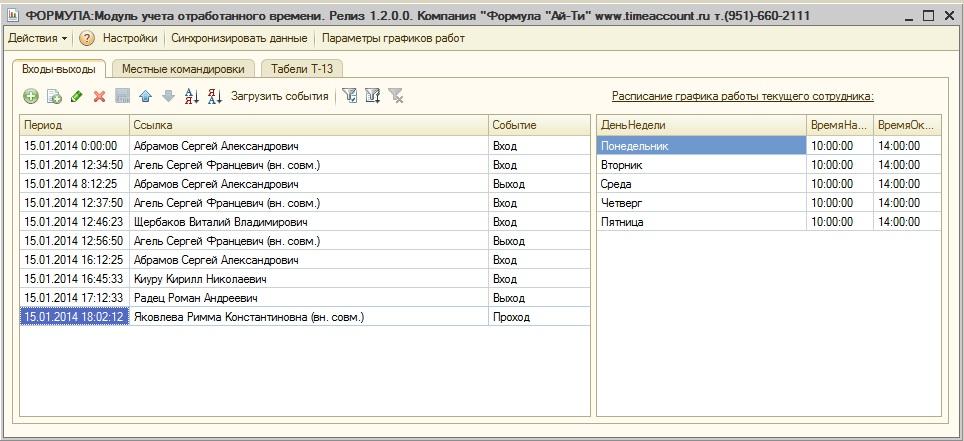Open Help with the question mark icon
964x441 pixels.
click(x=87, y=38)
